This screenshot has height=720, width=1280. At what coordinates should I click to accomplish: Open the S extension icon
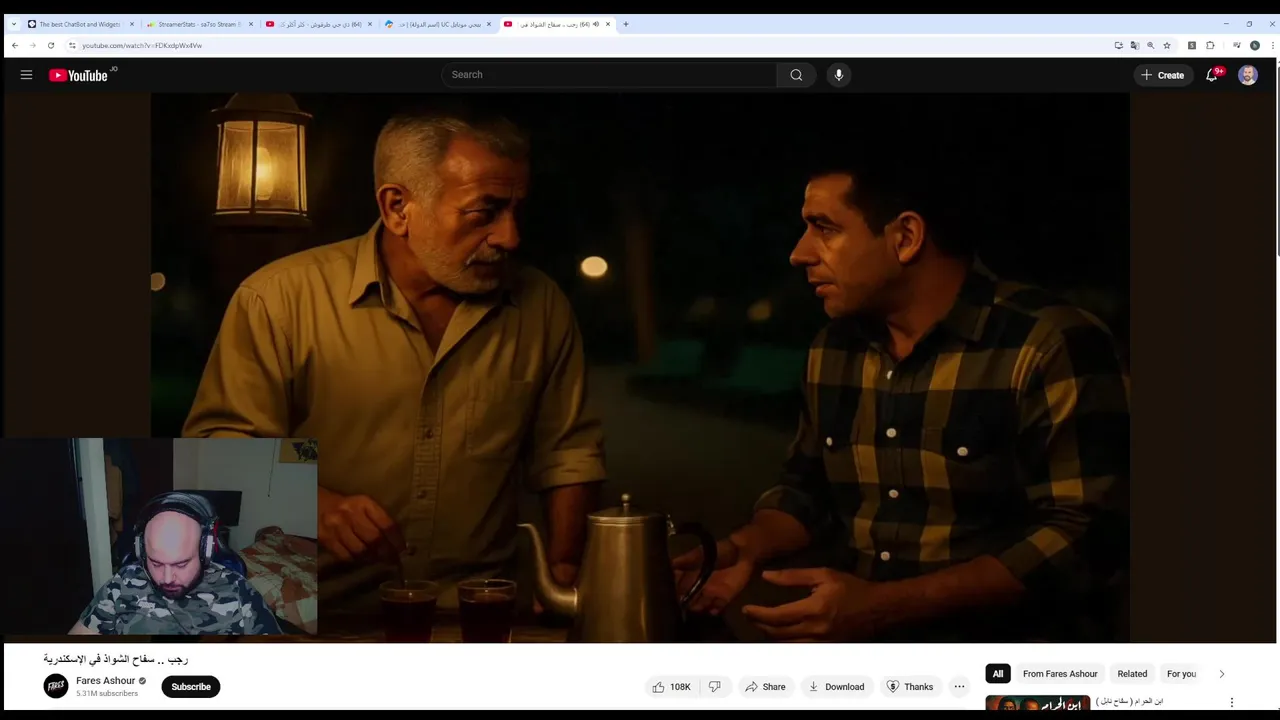[1192, 45]
